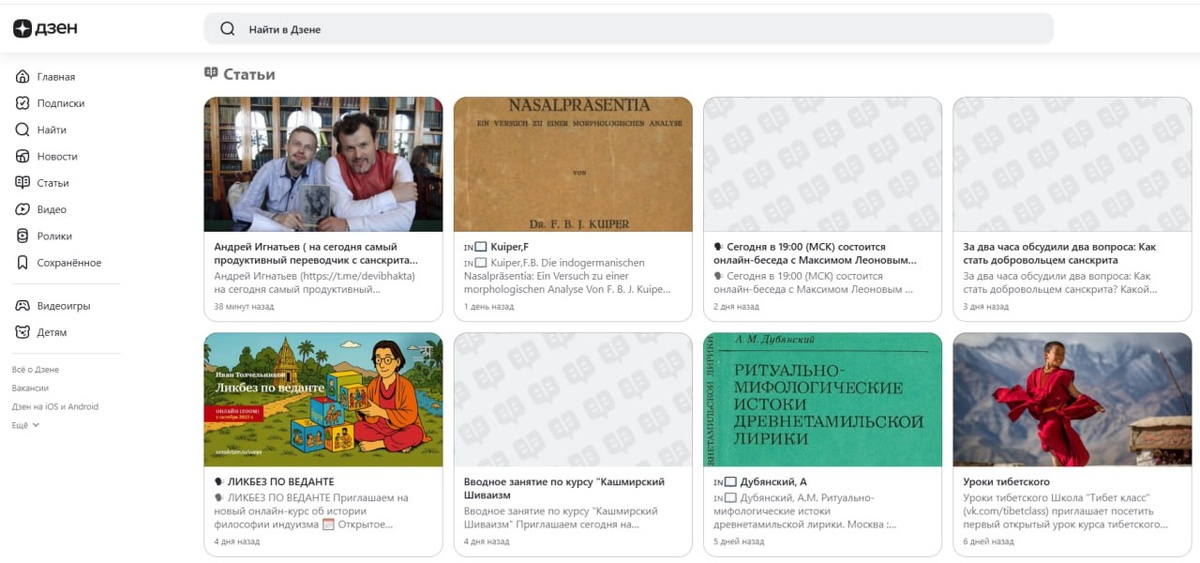Click the '2 дня назад' timestamp
The width and height of the screenshot is (1200, 563).
click(x=737, y=306)
